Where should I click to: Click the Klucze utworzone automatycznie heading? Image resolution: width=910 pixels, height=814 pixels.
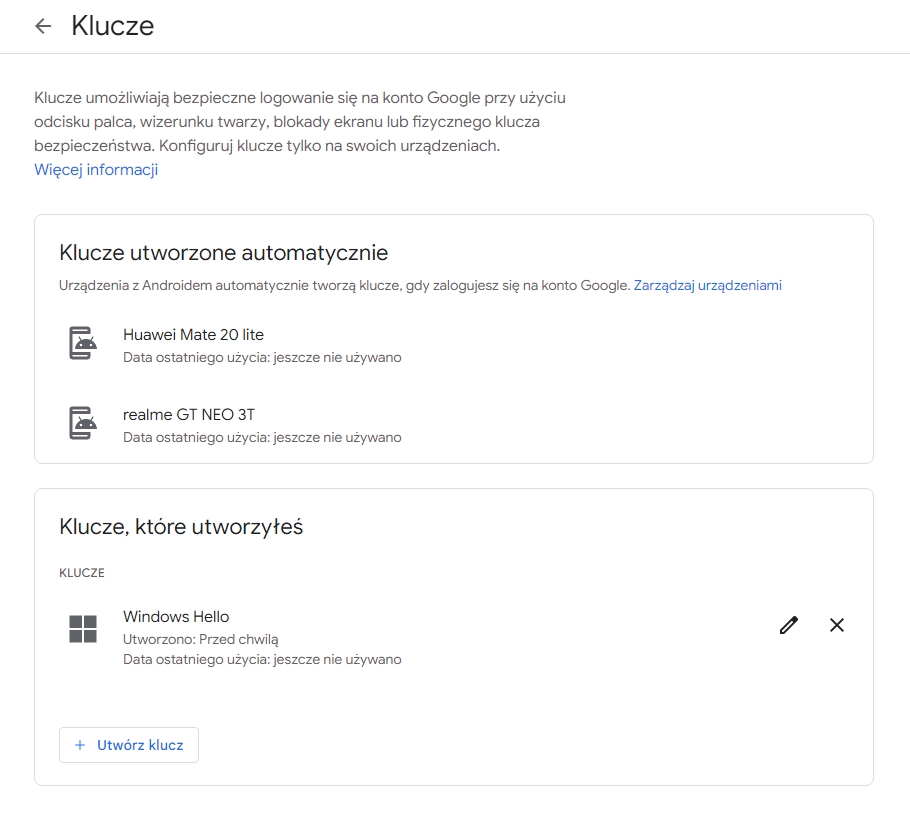pyautogui.click(x=222, y=253)
